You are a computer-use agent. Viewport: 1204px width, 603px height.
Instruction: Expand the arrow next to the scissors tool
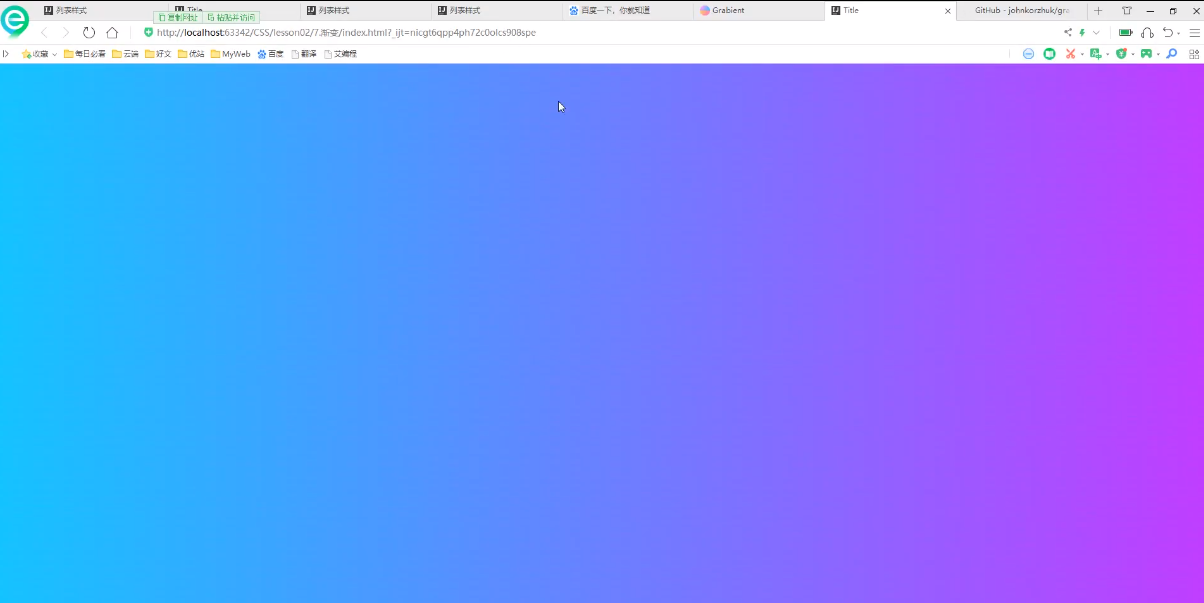1082,54
